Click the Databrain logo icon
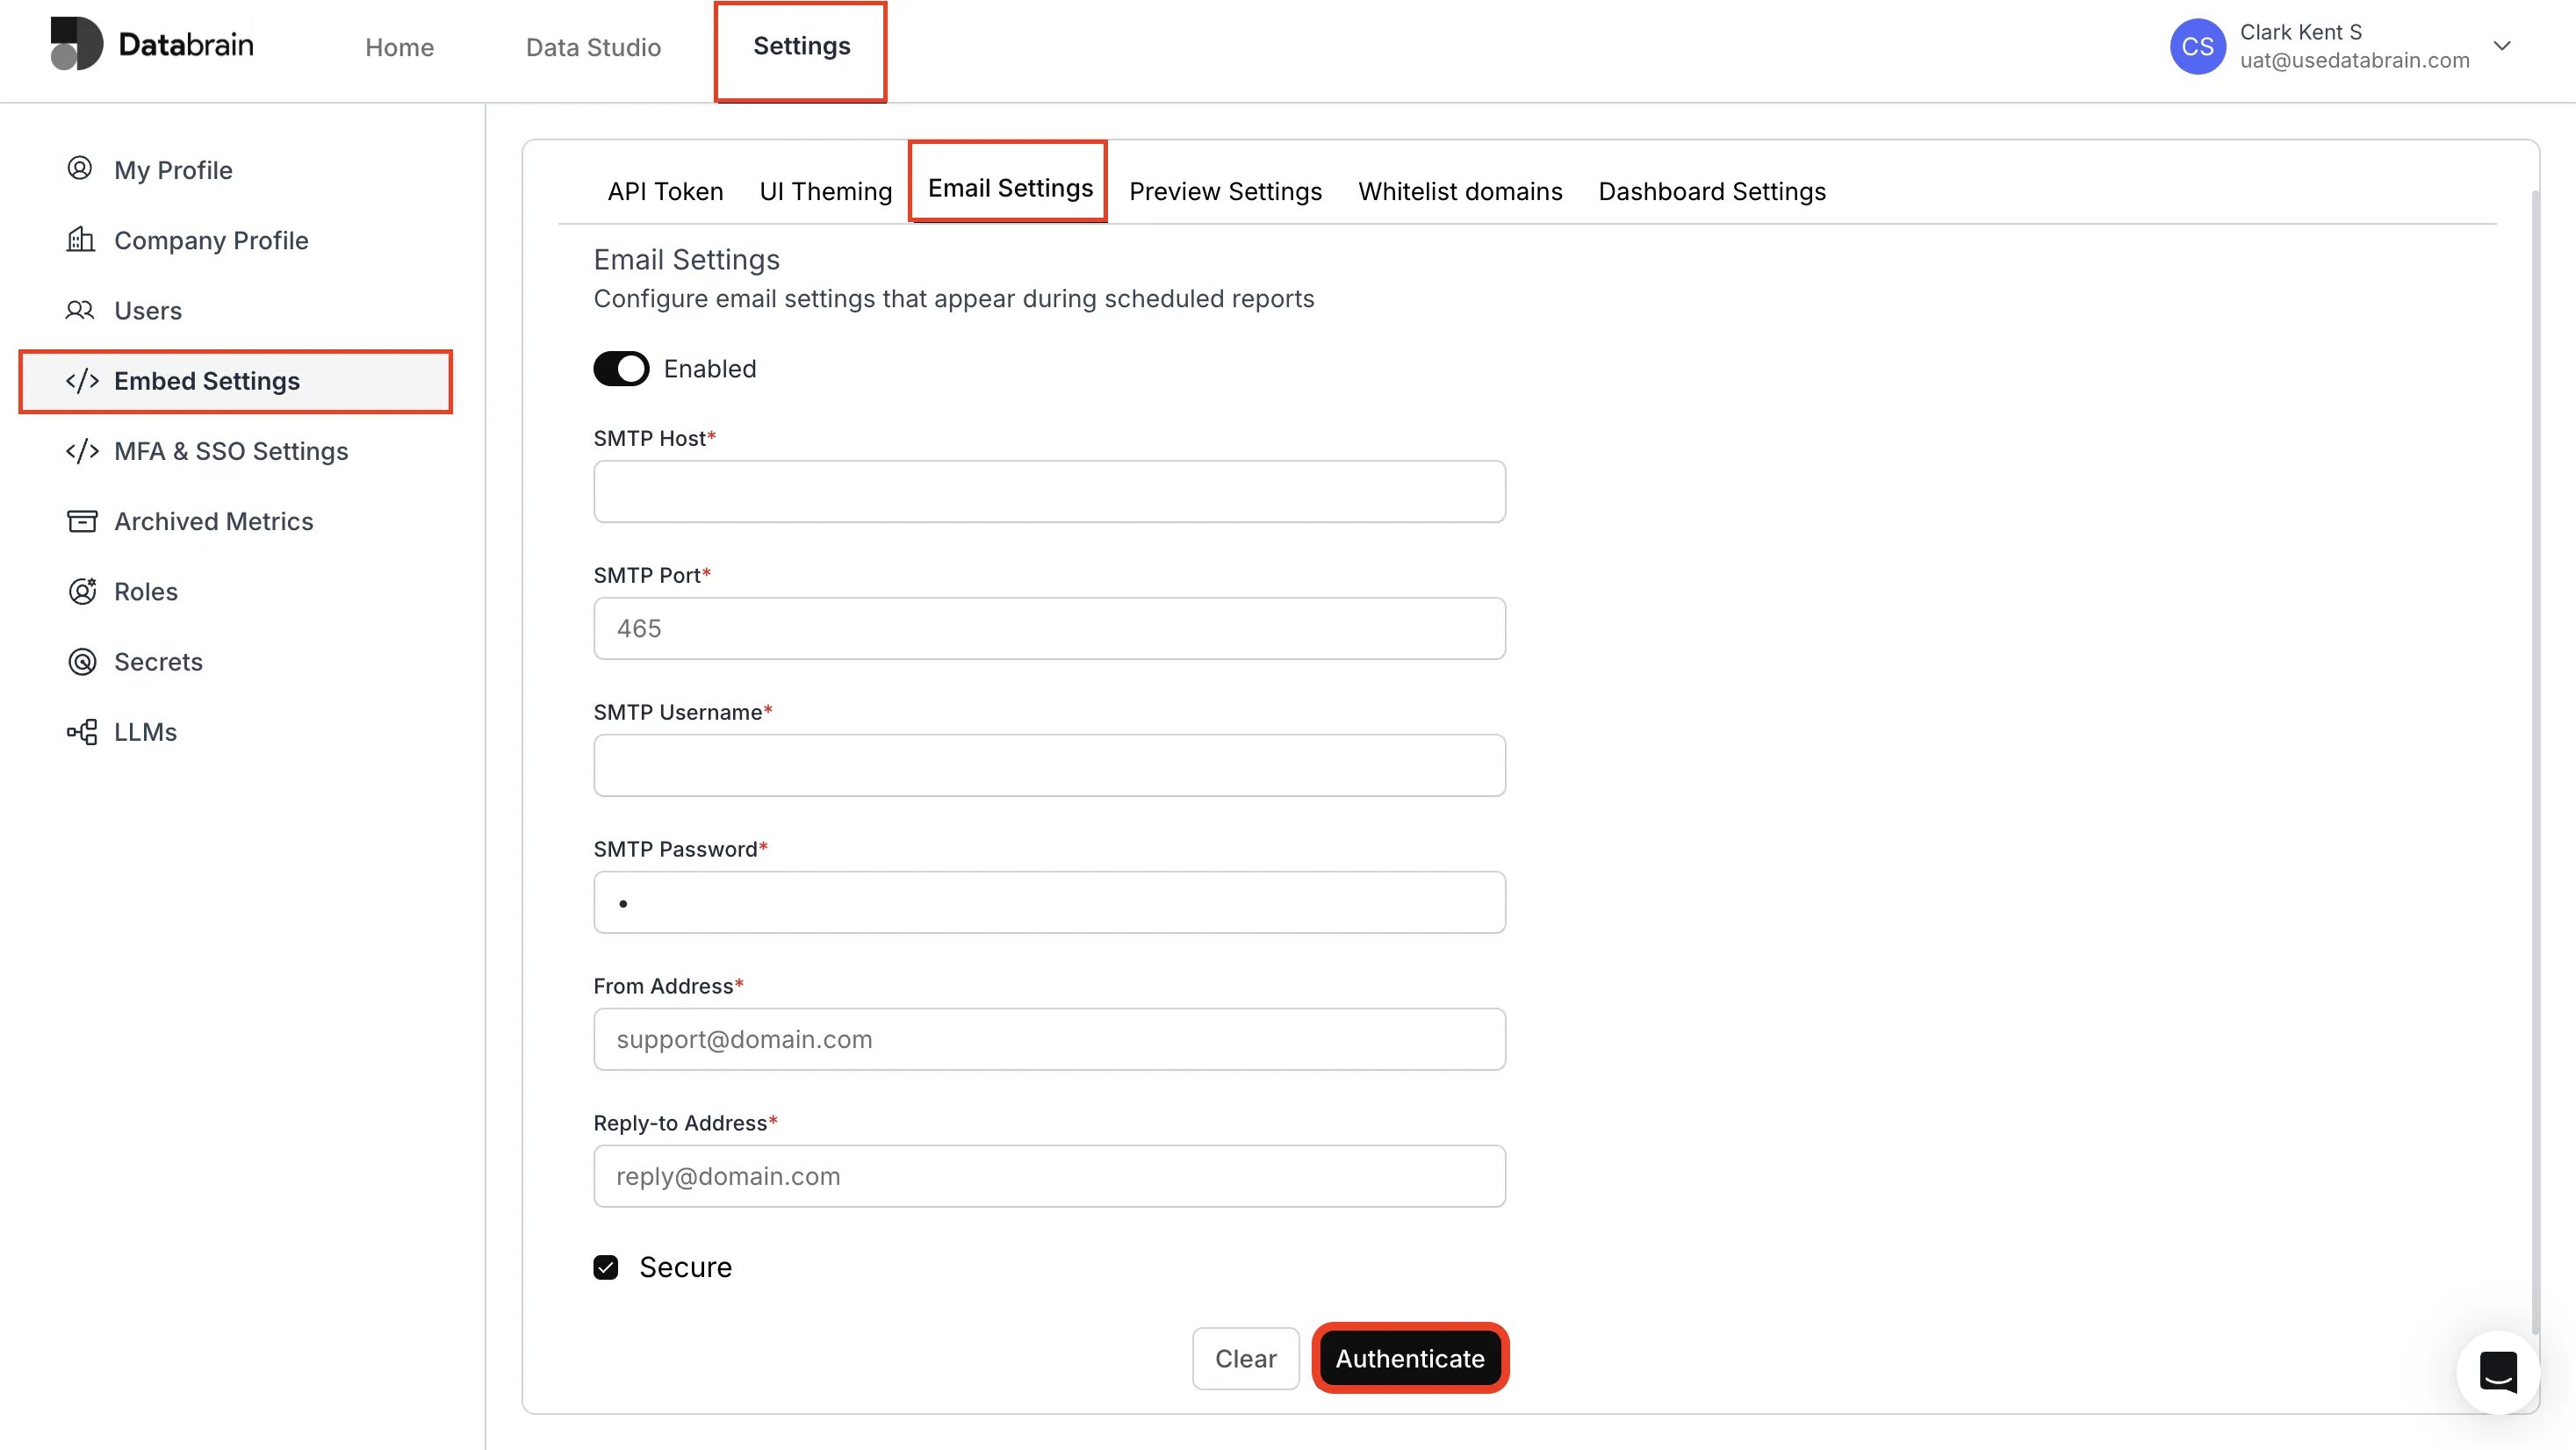This screenshot has height=1450, width=2576. 76,44
